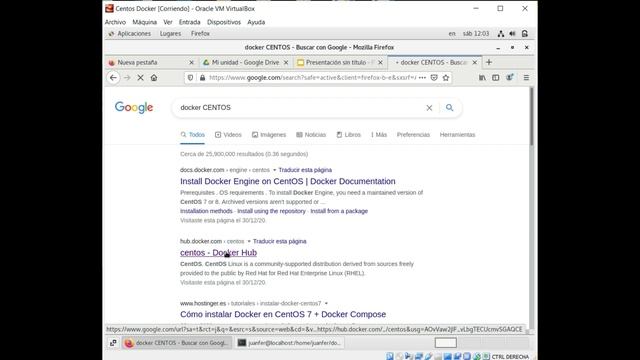Bookmark this page with the star icon
The height and width of the screenshot is (360, 640).
pos(446,78)
